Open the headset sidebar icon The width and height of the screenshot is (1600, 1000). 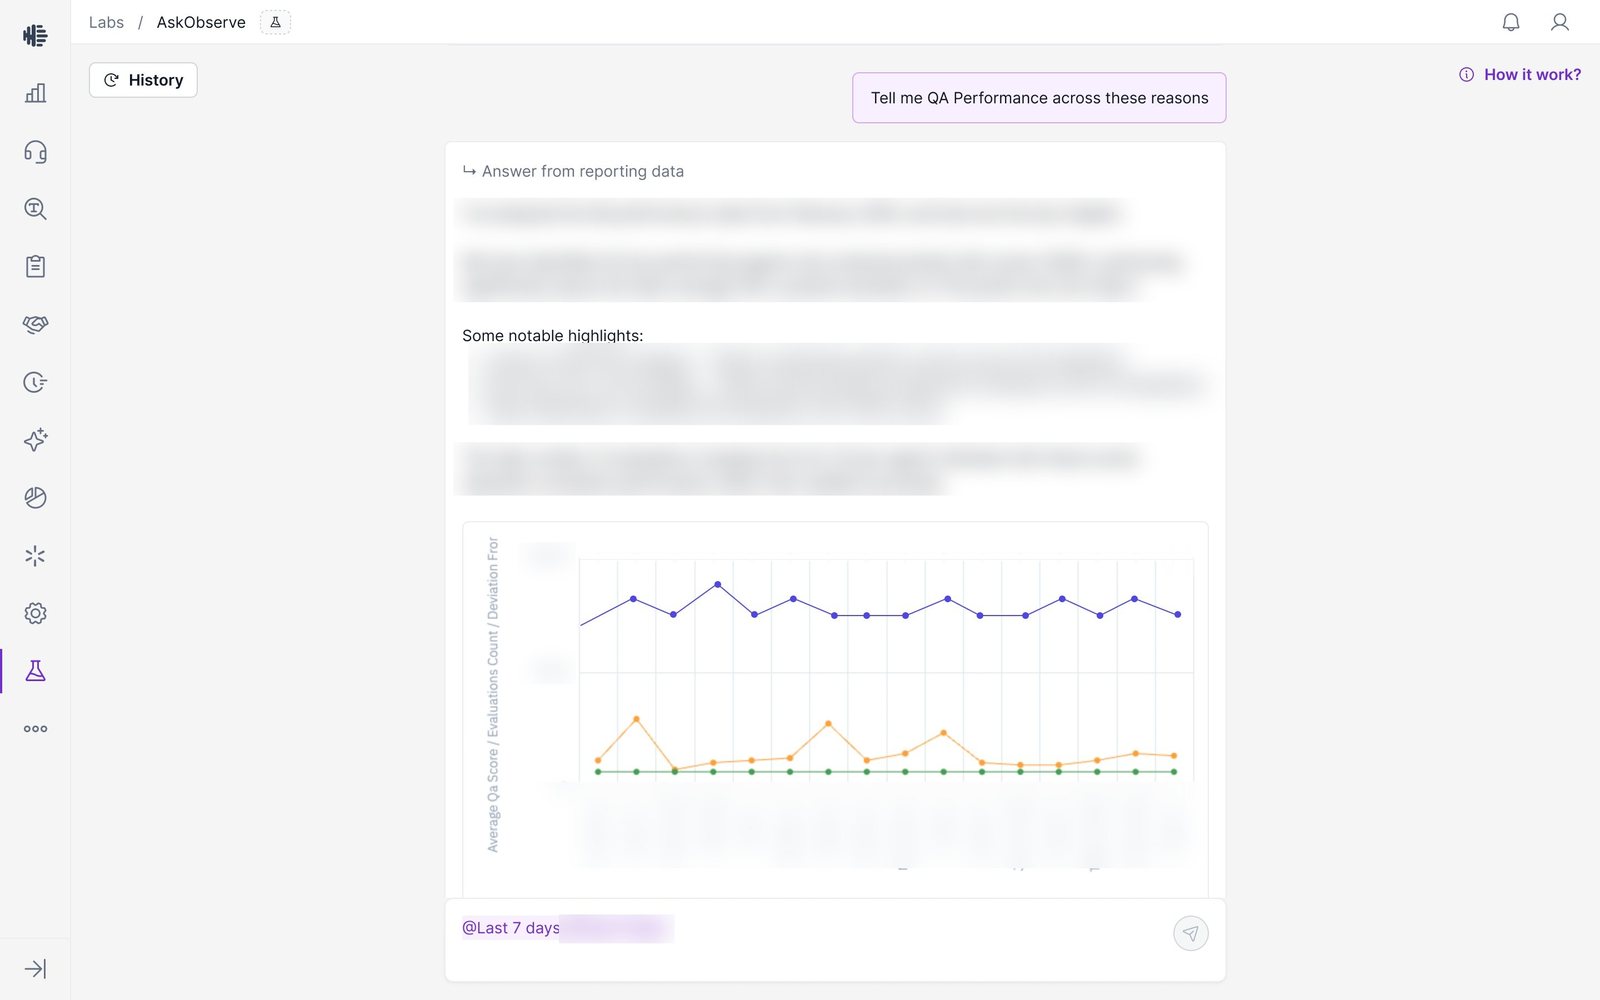click(35, 151)
